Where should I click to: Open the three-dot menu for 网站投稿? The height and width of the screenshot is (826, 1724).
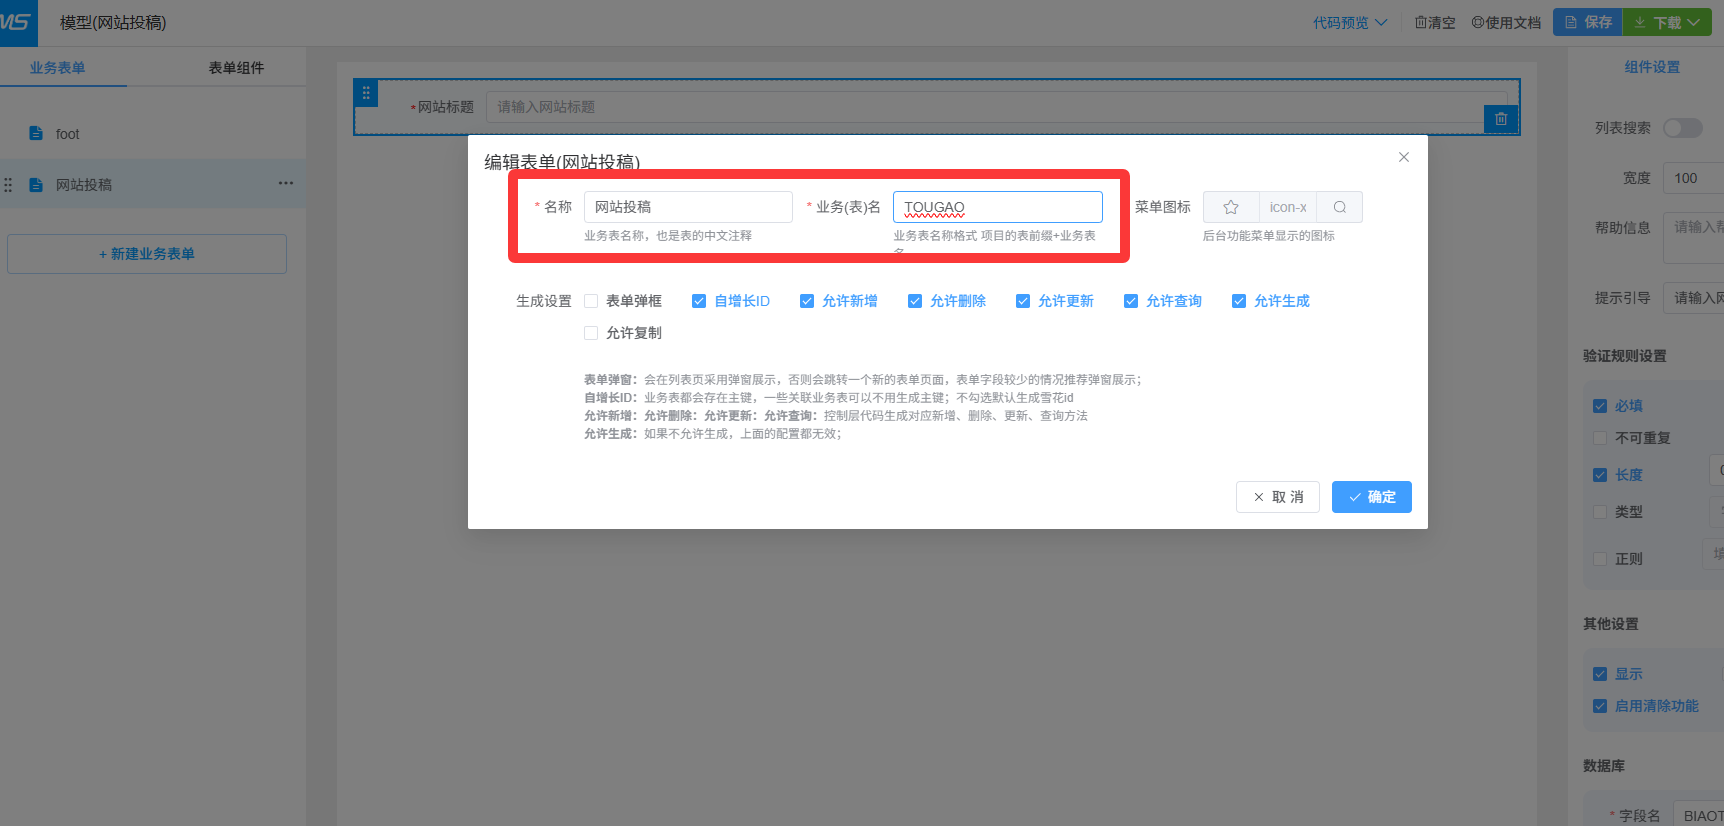click(x=286, y=183)
